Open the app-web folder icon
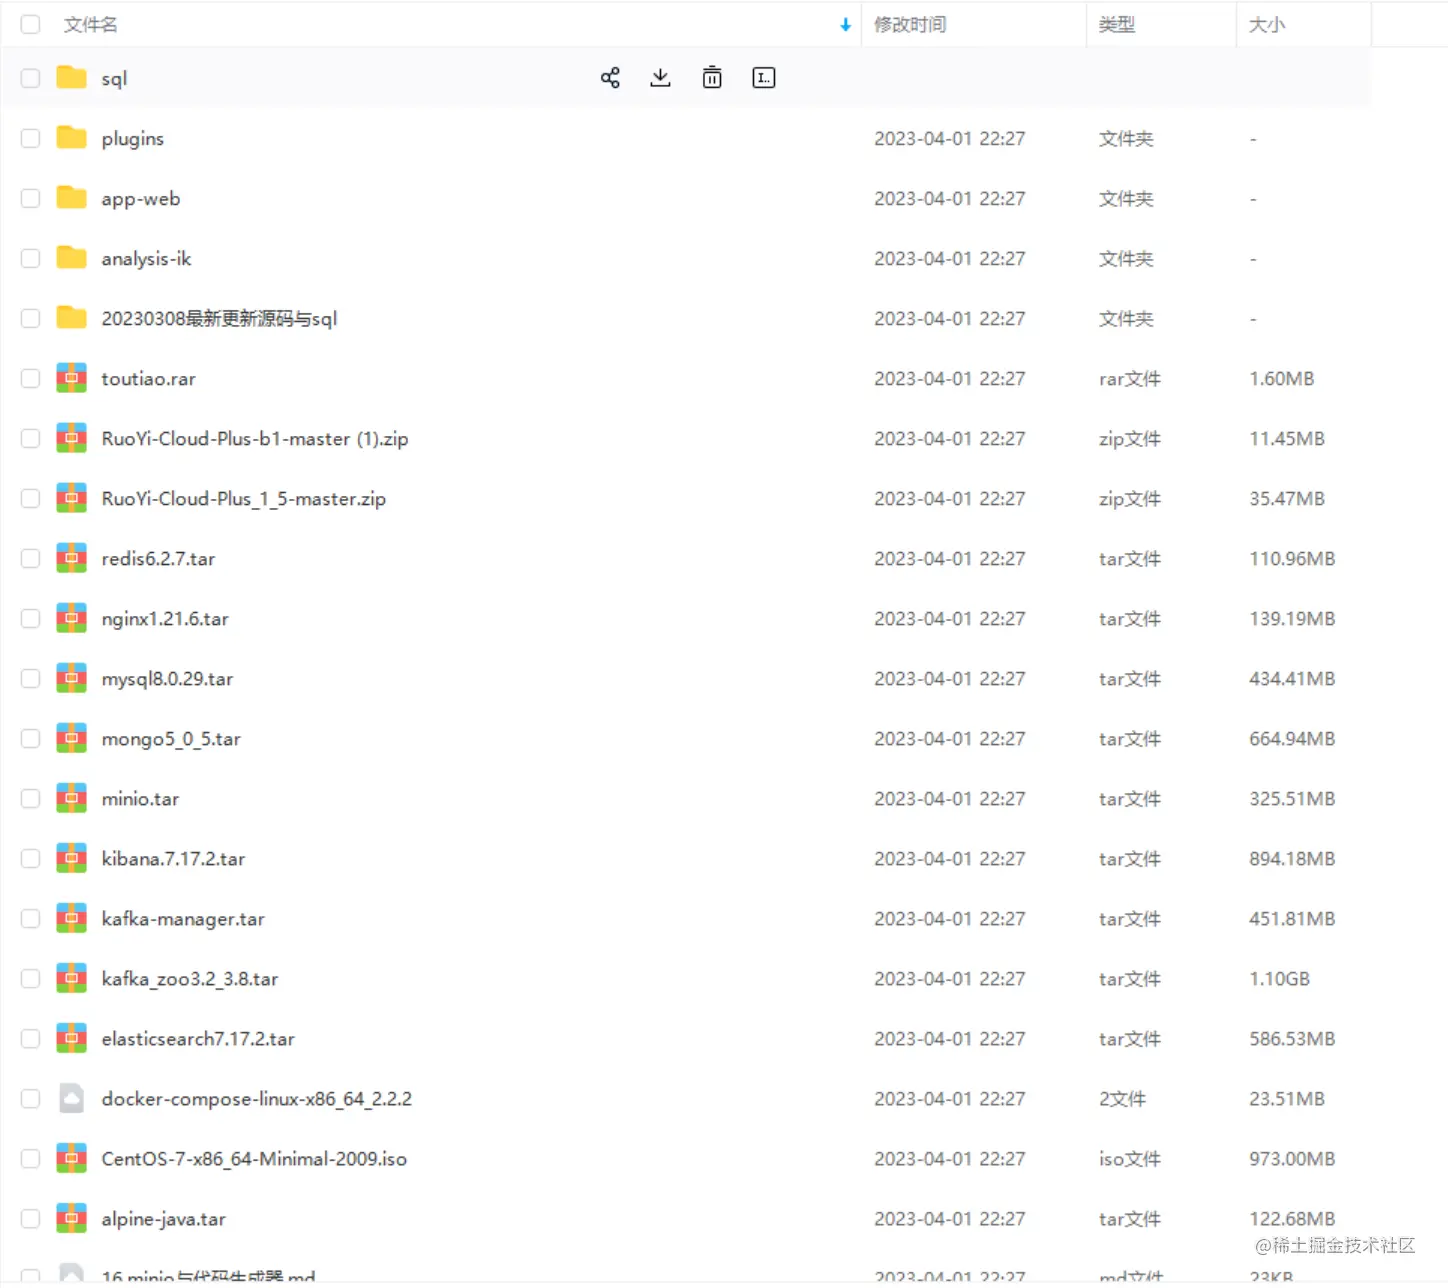 coord(71,198)
